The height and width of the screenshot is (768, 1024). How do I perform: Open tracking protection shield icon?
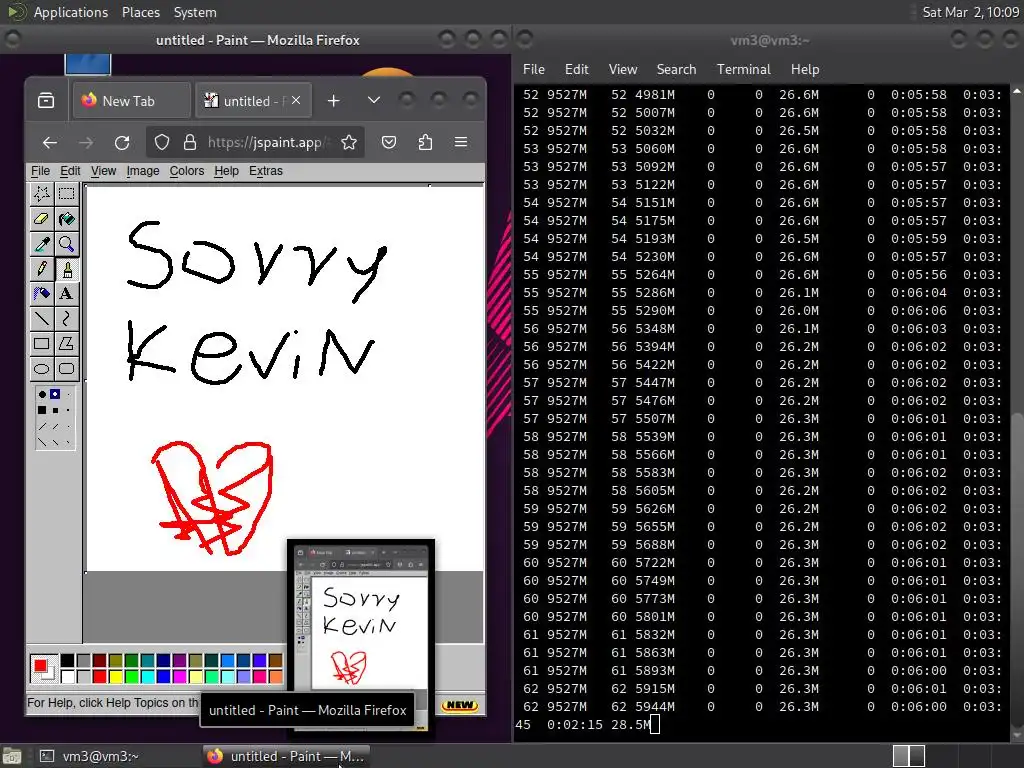click(x=162, y=142)
